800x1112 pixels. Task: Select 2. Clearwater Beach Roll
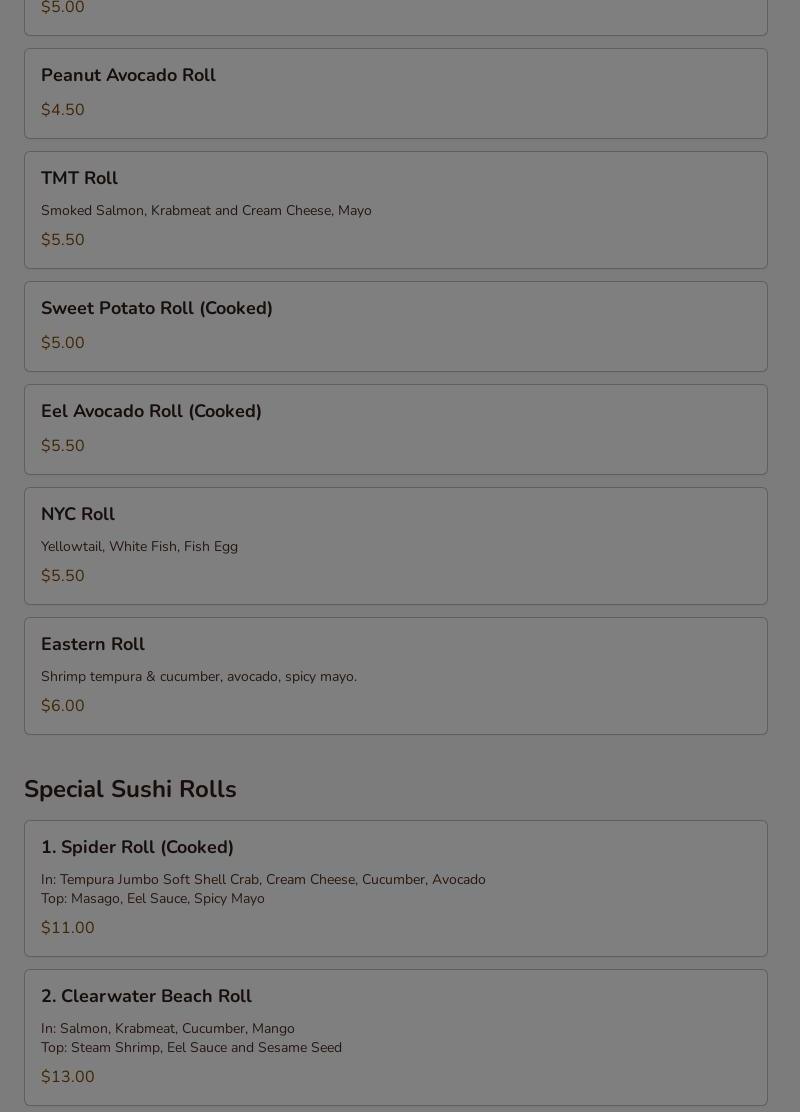click(396, 1038)
